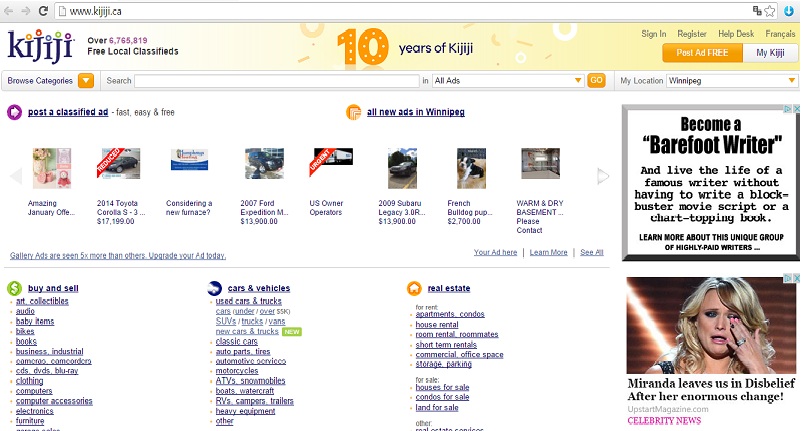The width and height of the screenshot is (802, 431).
Task: Open the apartments, condos rental link
Action: click(x=450, y=314)
